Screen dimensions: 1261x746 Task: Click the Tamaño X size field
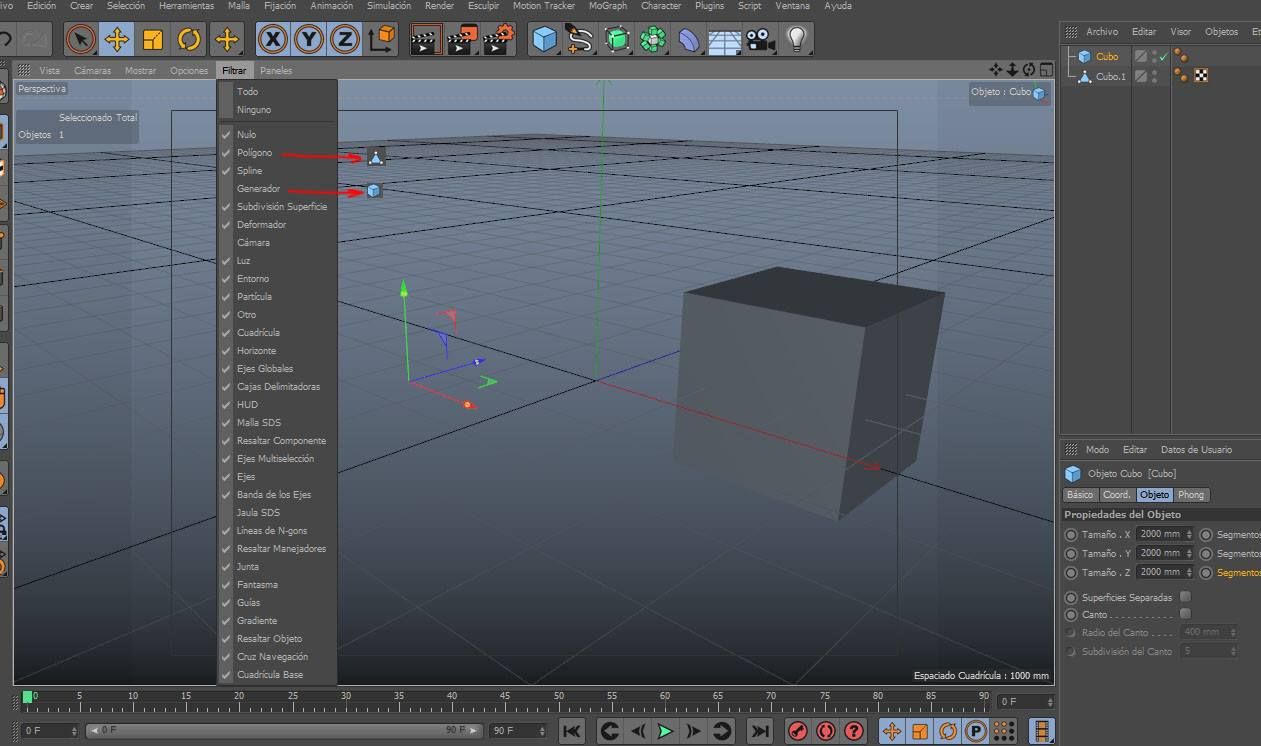(1160, 534)
